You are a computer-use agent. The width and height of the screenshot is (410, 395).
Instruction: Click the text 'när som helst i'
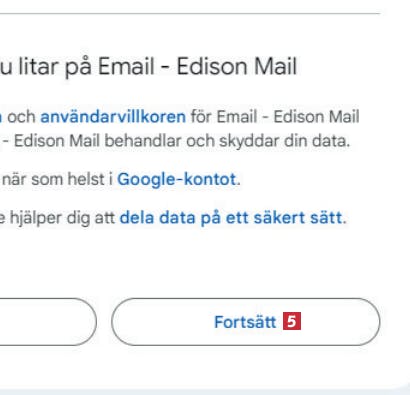coord(57,179)
